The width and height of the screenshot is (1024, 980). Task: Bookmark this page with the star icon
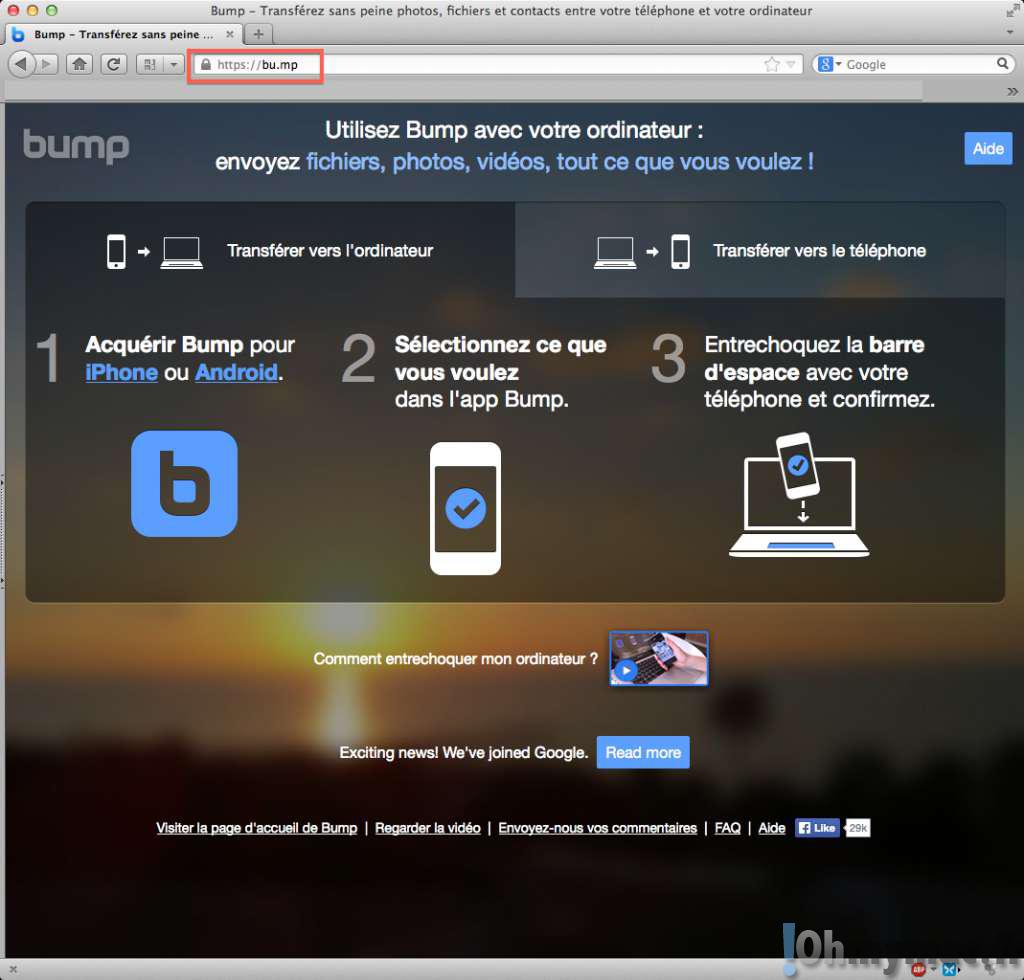[772, 64]
